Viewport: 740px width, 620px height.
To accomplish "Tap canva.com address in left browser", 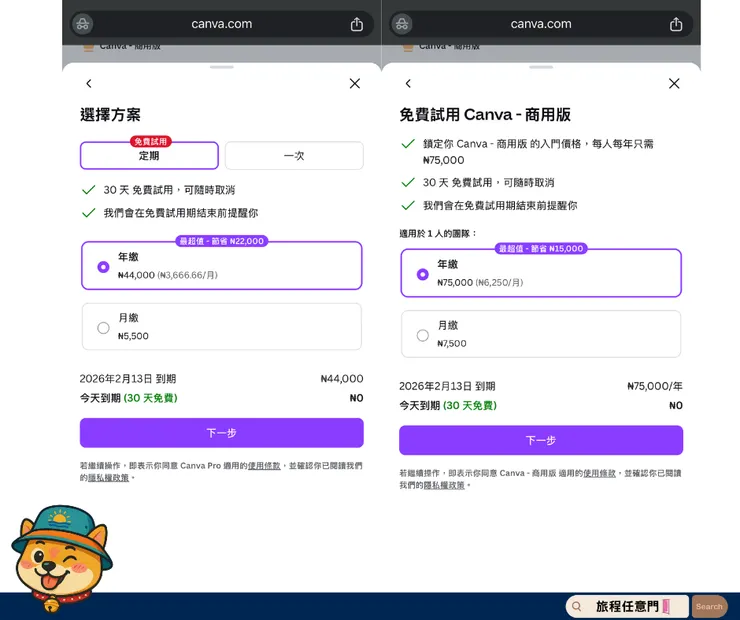I will tap(221, 24).
